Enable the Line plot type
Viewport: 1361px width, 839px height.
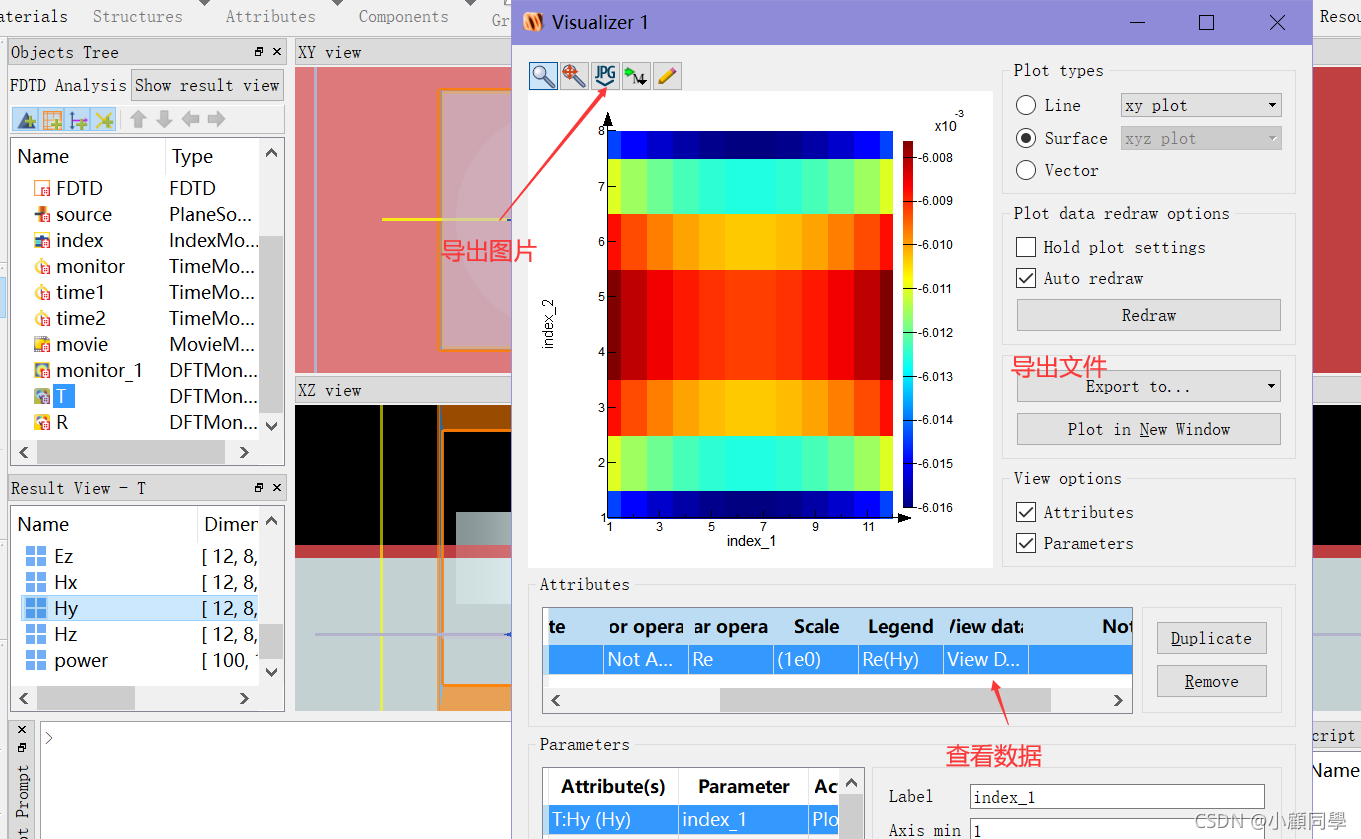(1025, 104)
